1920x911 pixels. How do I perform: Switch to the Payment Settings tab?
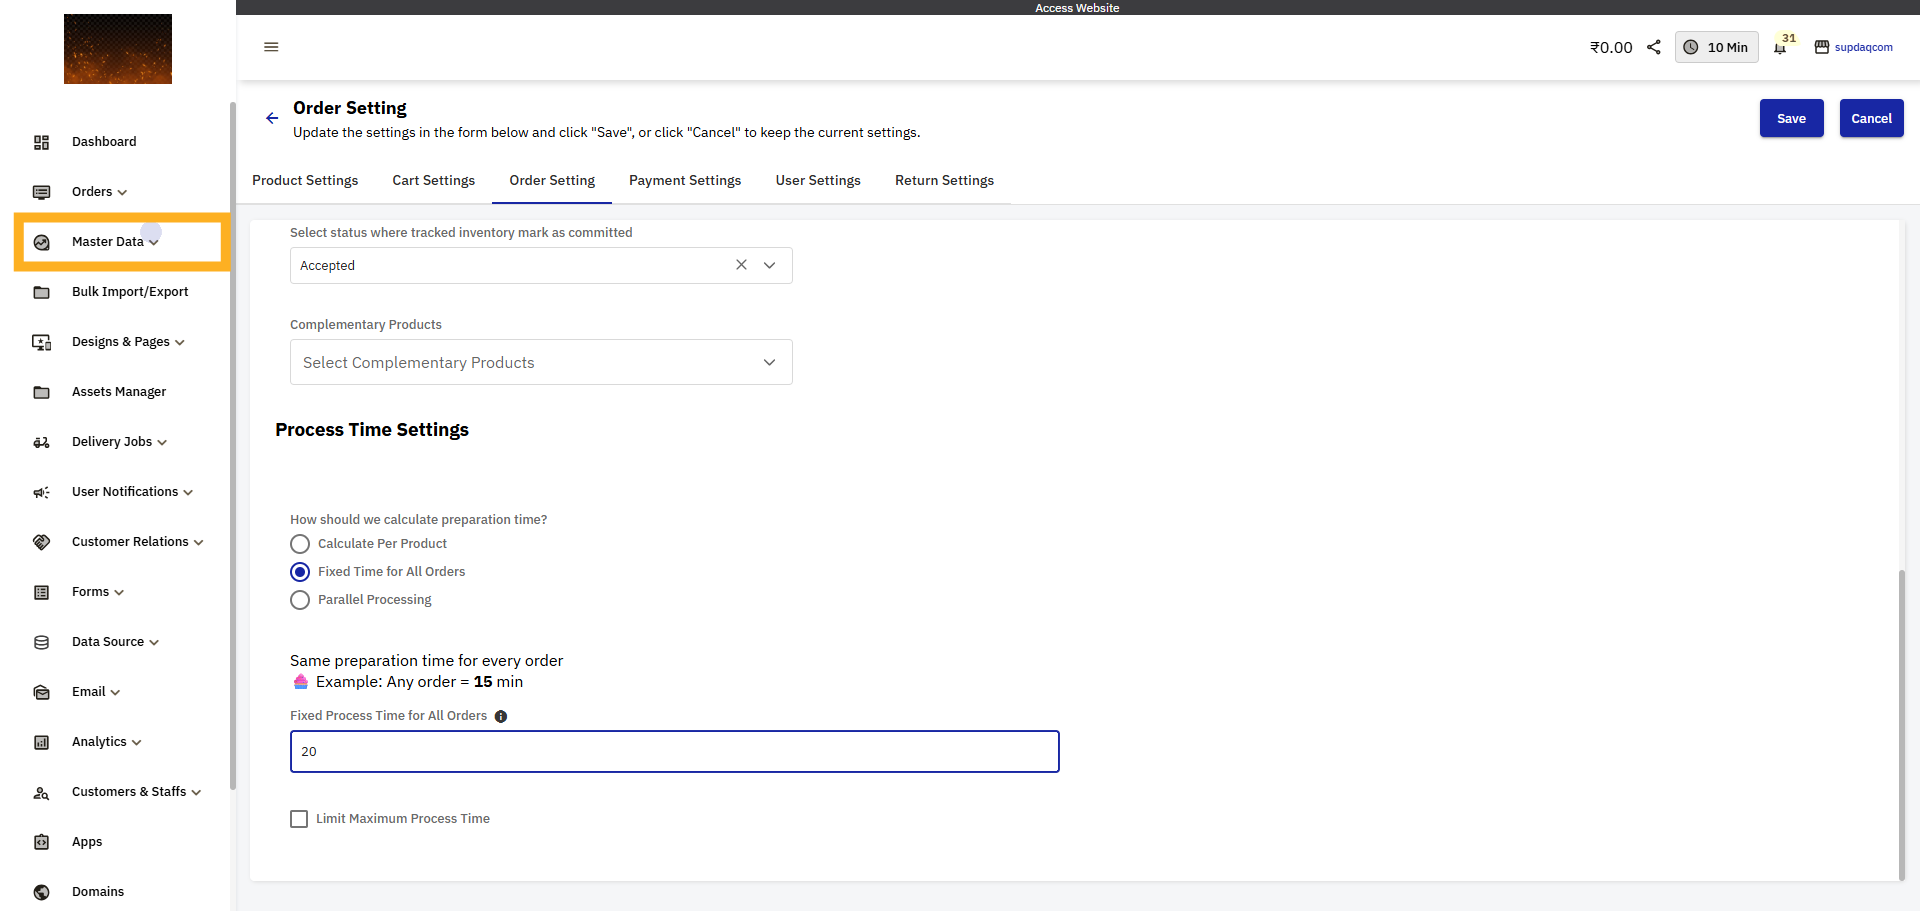tap(685, 180)
